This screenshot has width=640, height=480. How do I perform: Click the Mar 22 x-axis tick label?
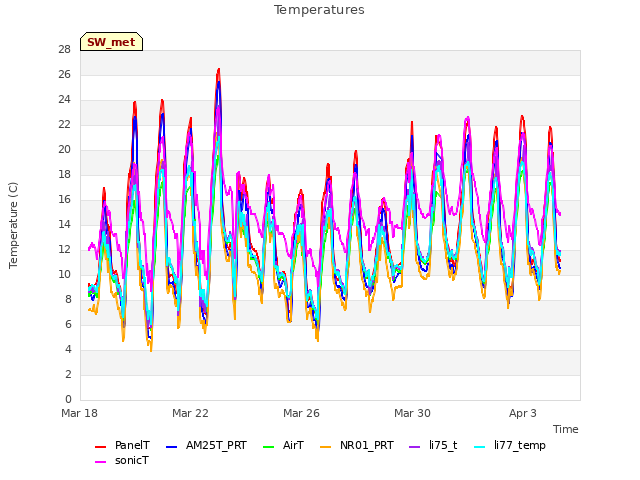point(190,413)
